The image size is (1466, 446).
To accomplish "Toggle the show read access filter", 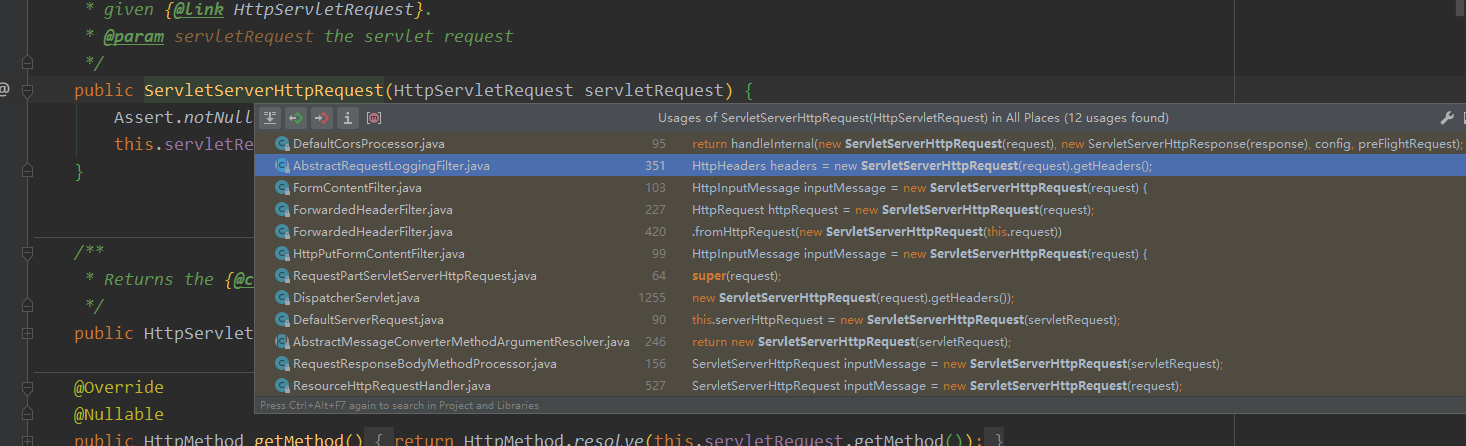I will [296, 118].
